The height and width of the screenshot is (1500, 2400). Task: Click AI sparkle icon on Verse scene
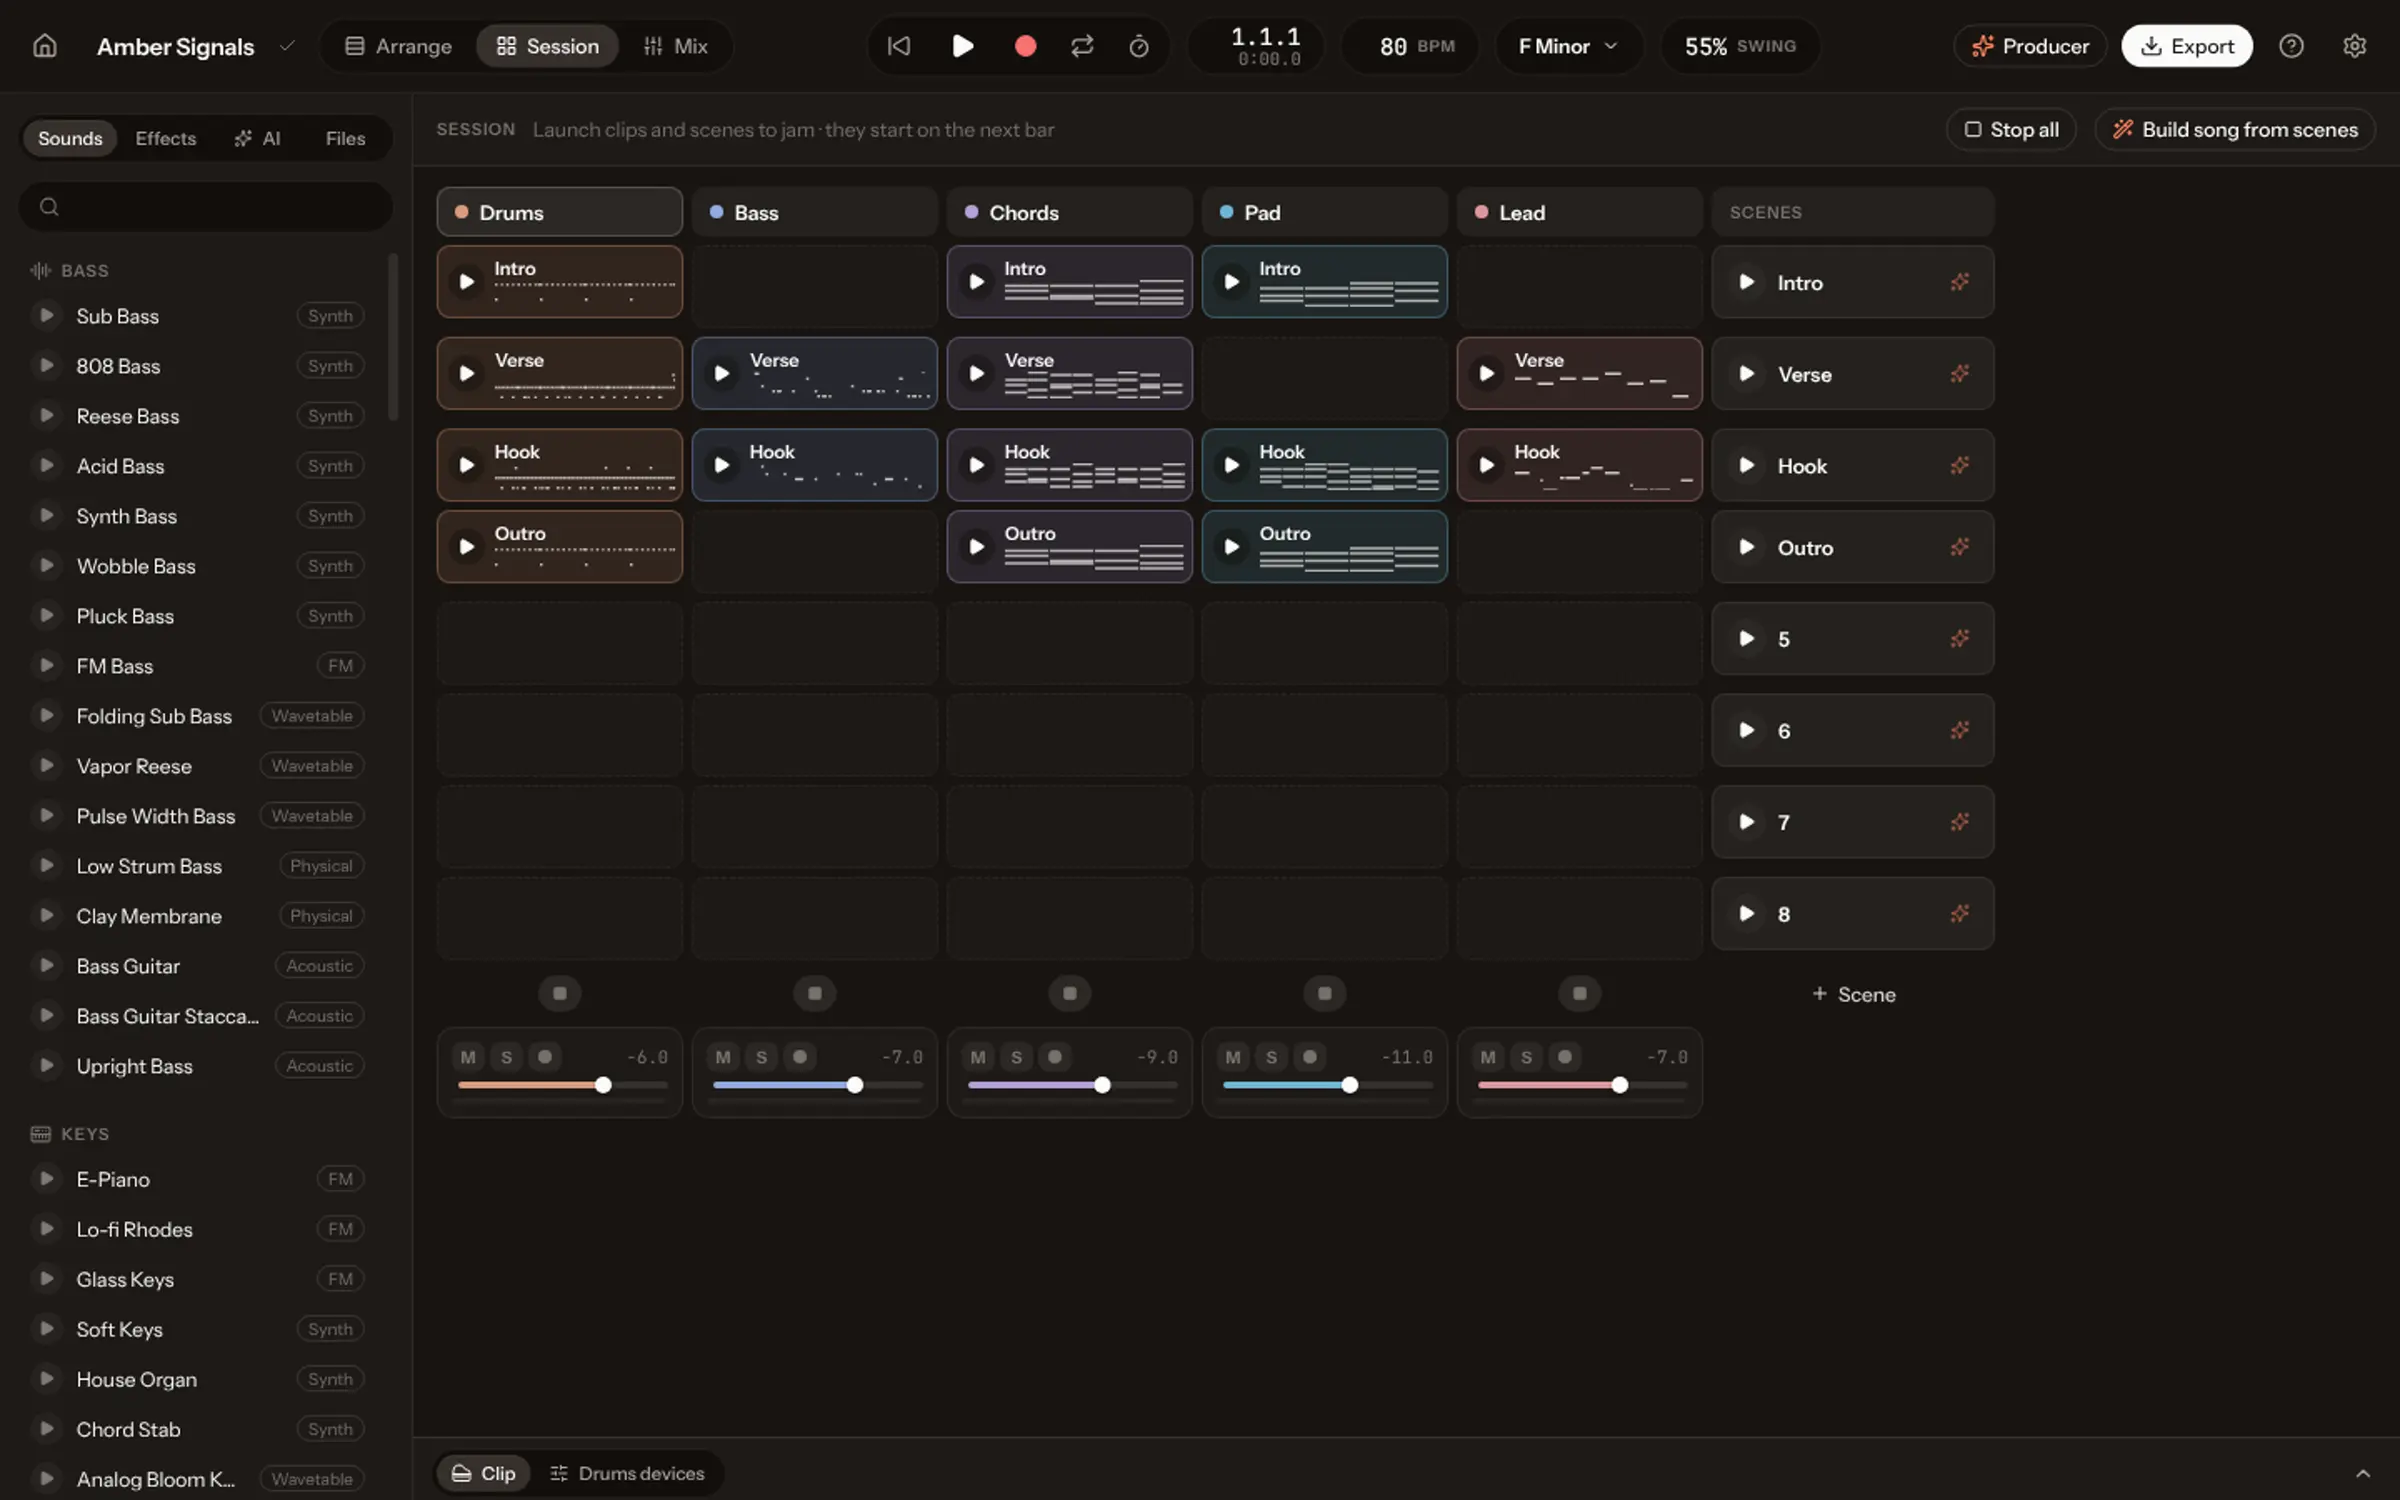click(x=1959, y=374)
